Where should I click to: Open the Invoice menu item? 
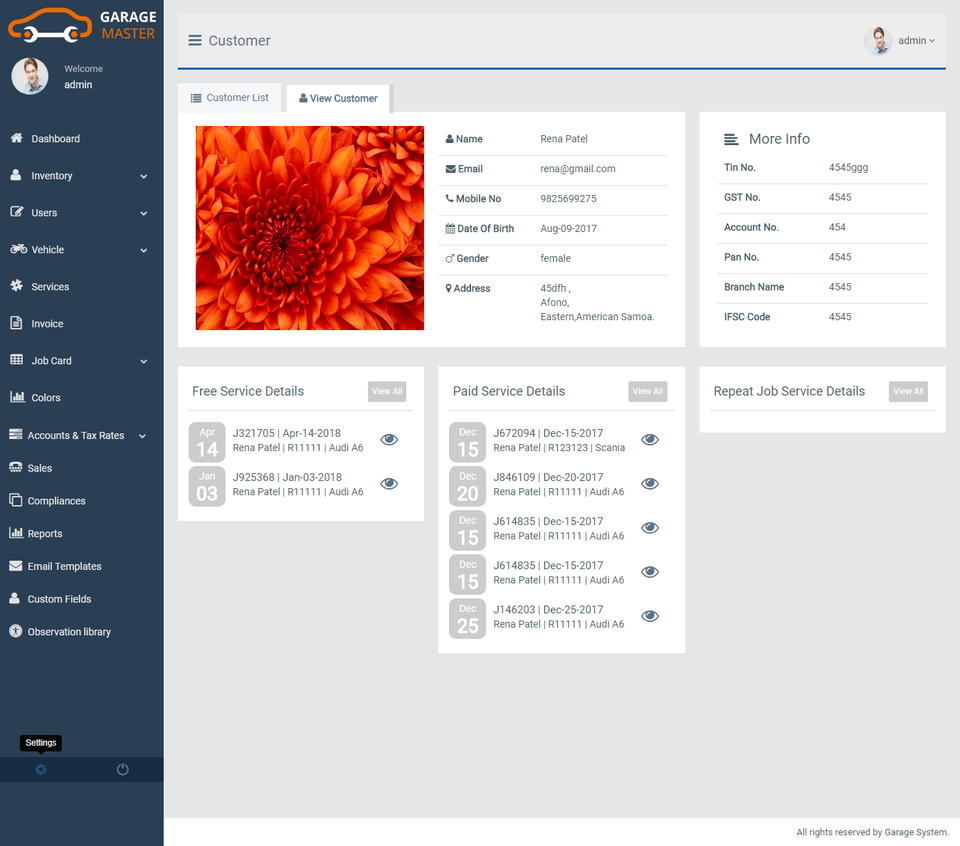click(x=47, y=324)
